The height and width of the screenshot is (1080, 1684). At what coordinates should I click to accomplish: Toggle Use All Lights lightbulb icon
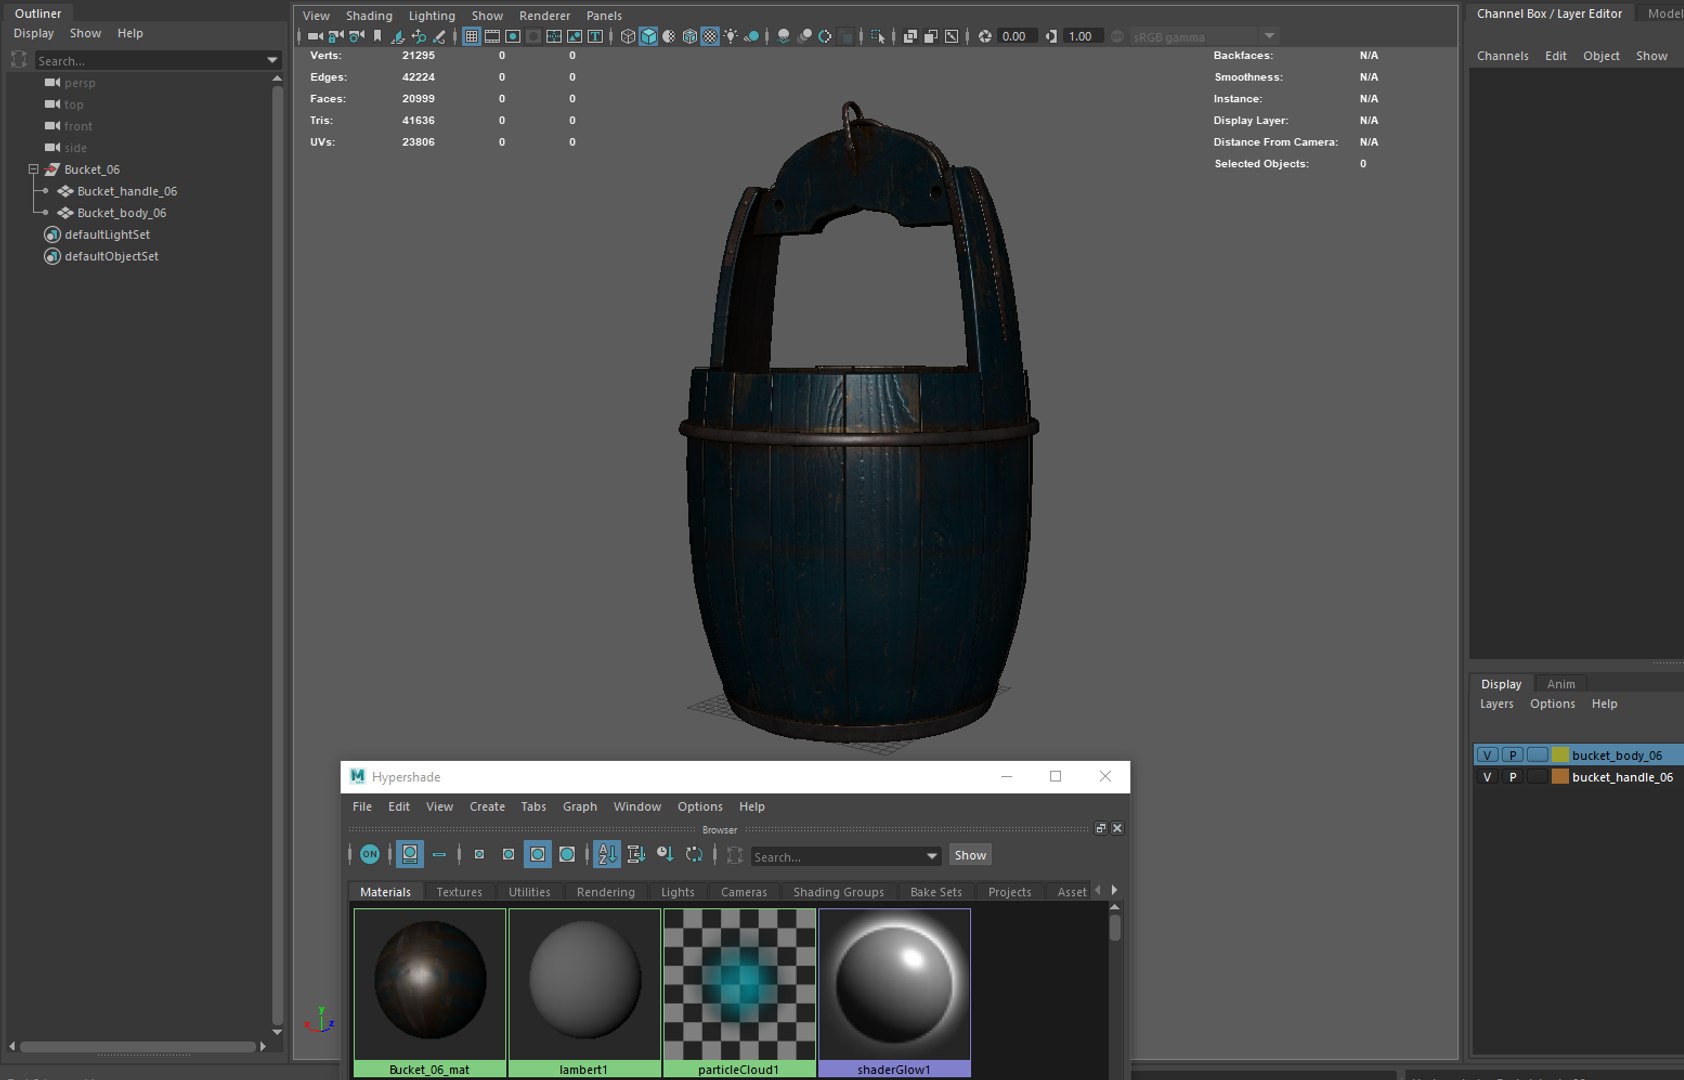(731, 36)
